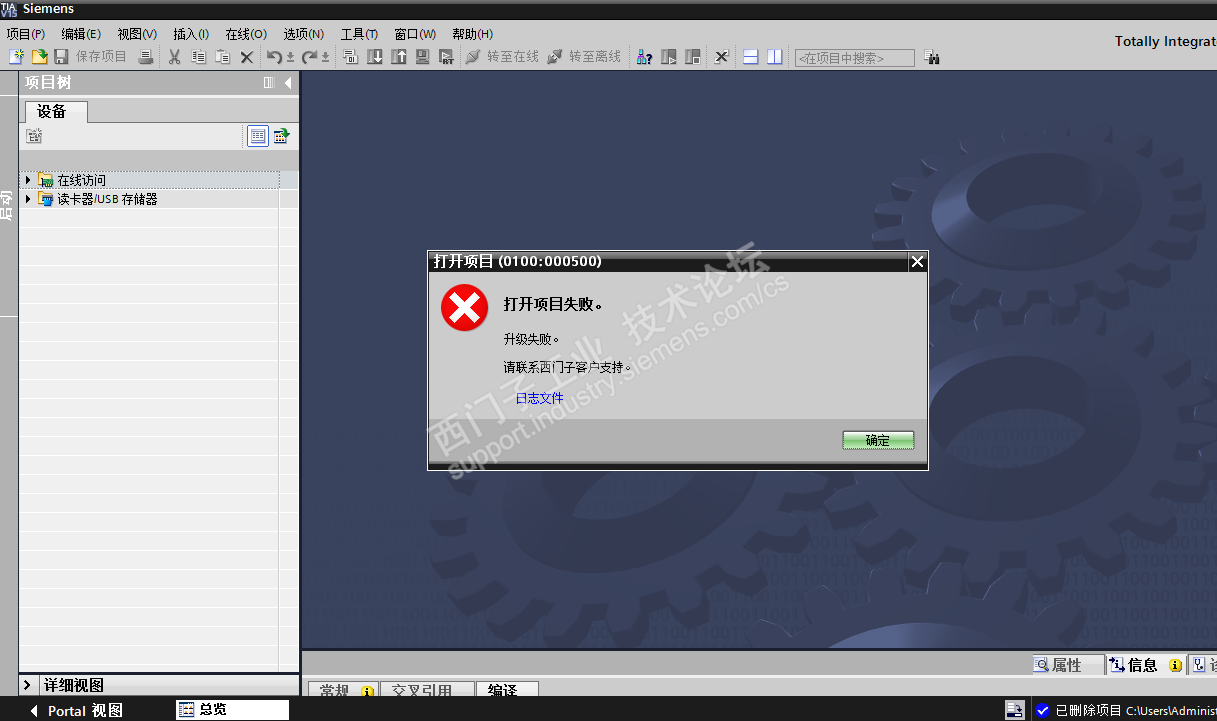Screen dimensions: 1217x721
Task: Click the accessible devices icon
Action: click(644, 57)
